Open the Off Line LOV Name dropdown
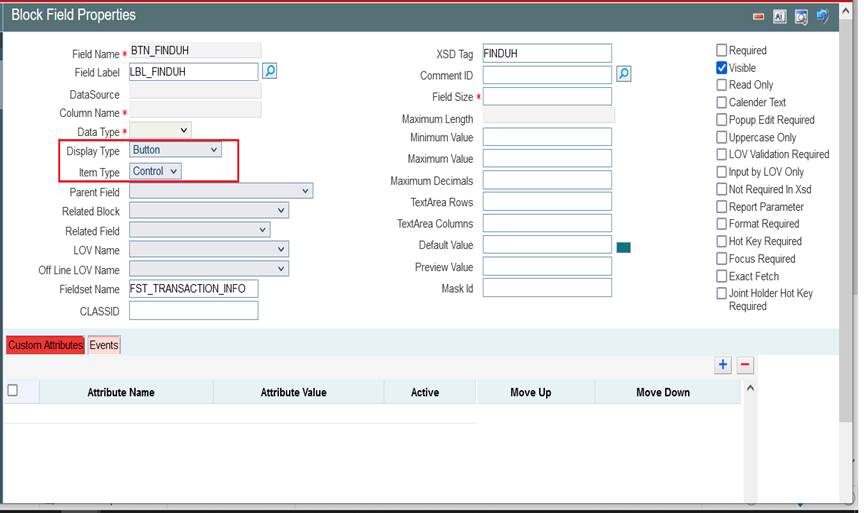 point(209,268)
